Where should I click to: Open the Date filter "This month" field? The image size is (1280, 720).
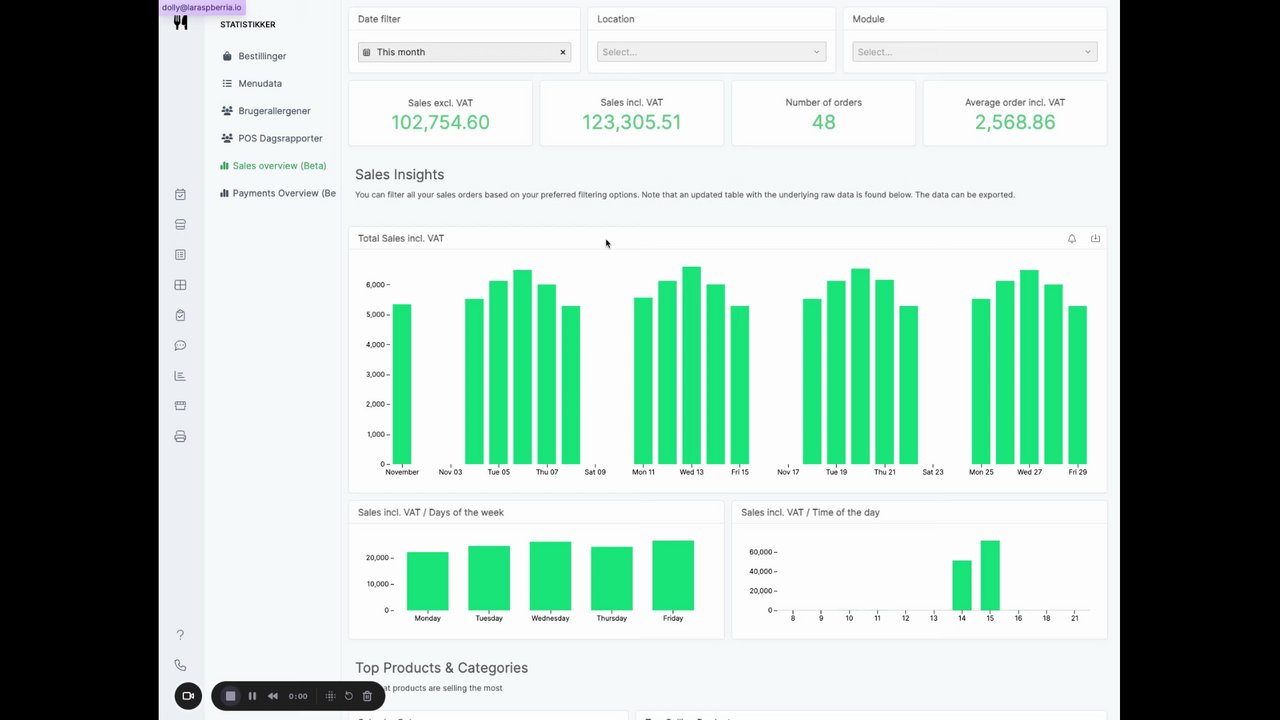tap(464, 52)
